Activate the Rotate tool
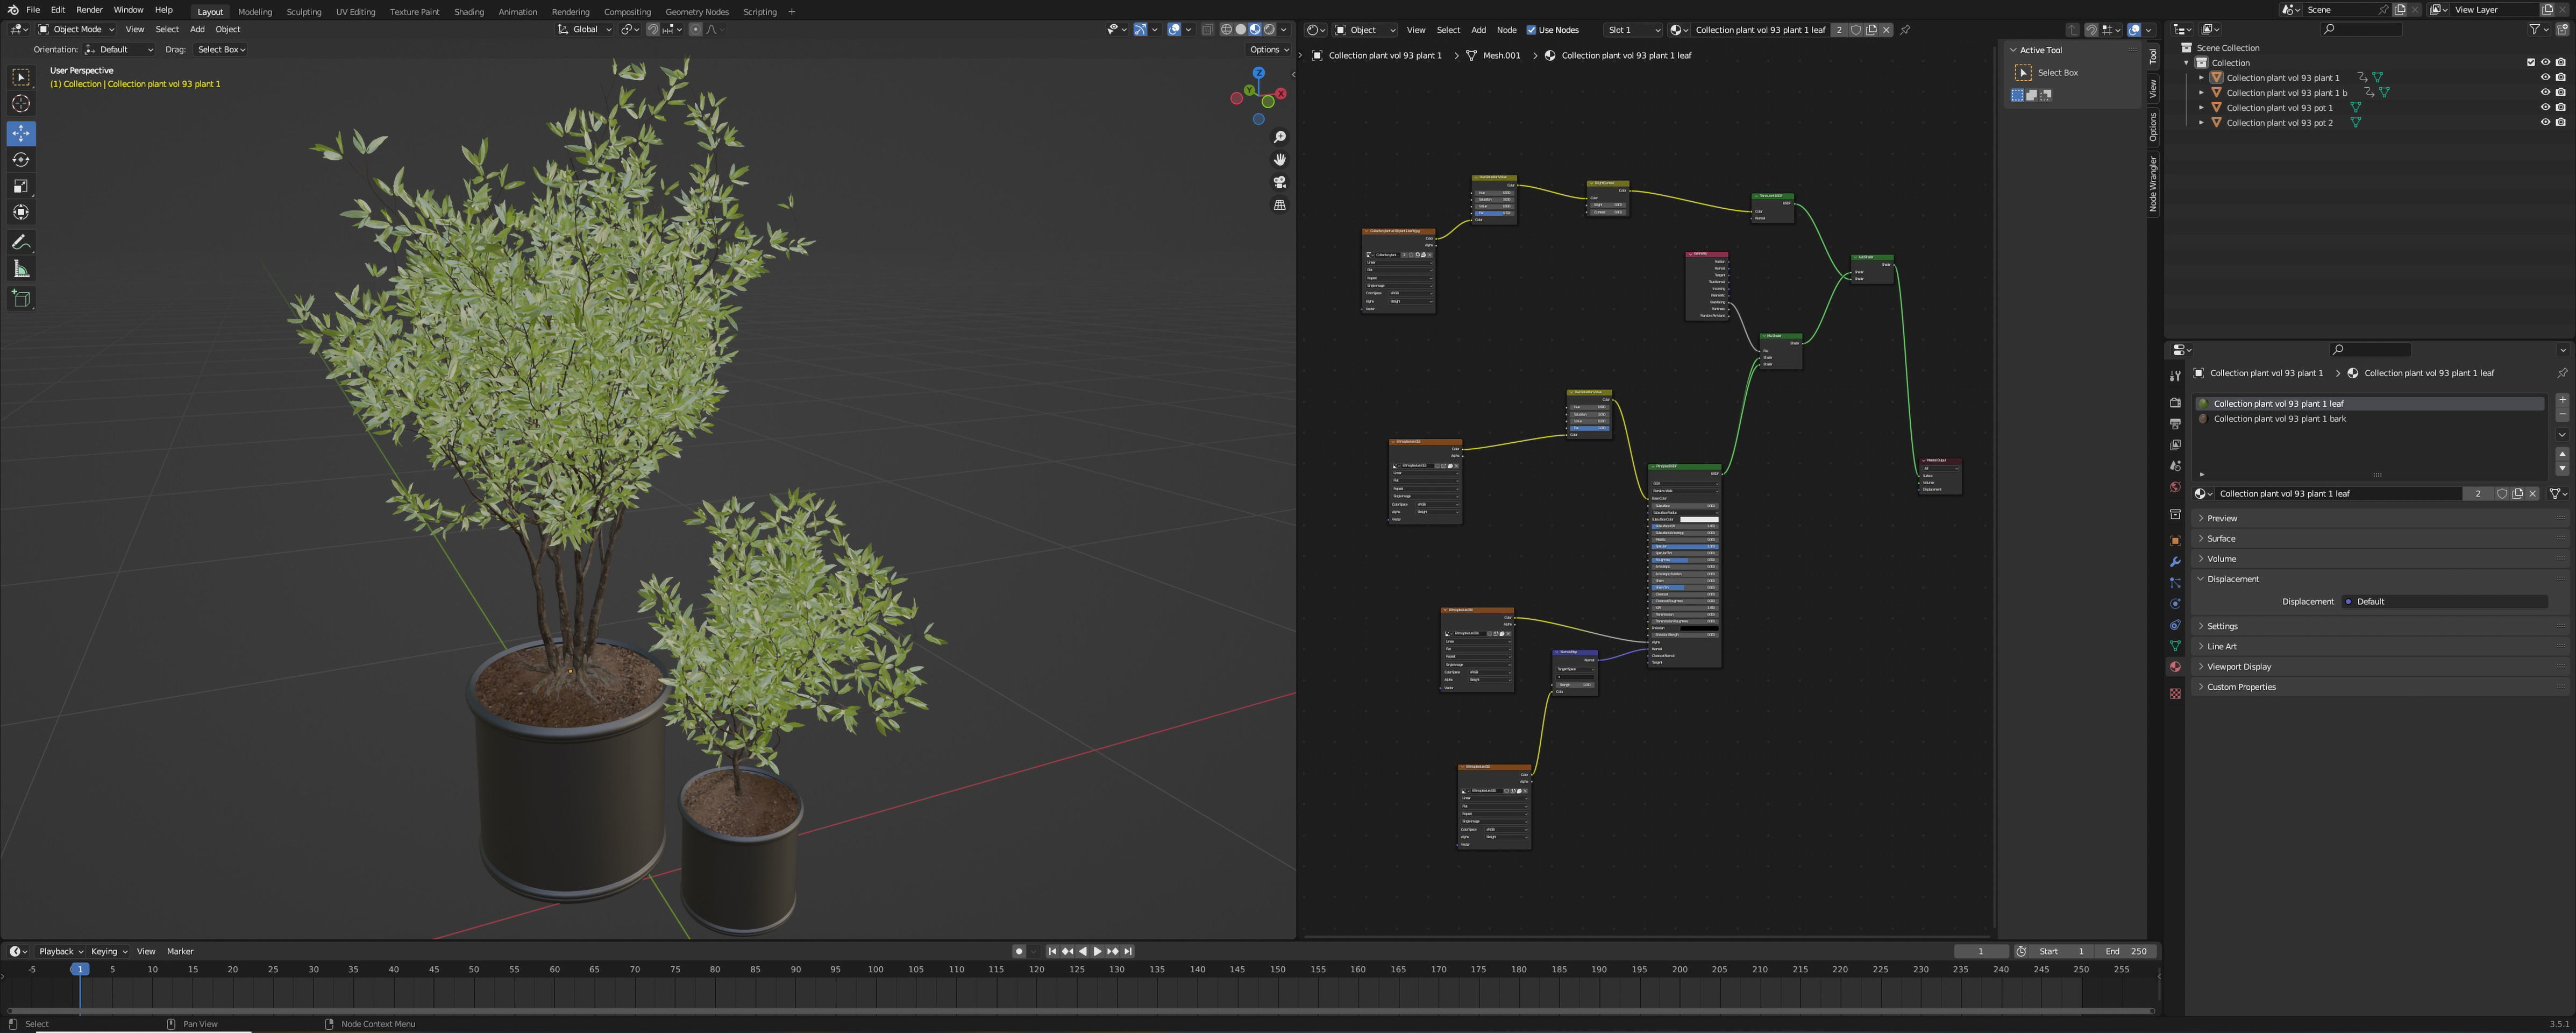 [21, 160]
